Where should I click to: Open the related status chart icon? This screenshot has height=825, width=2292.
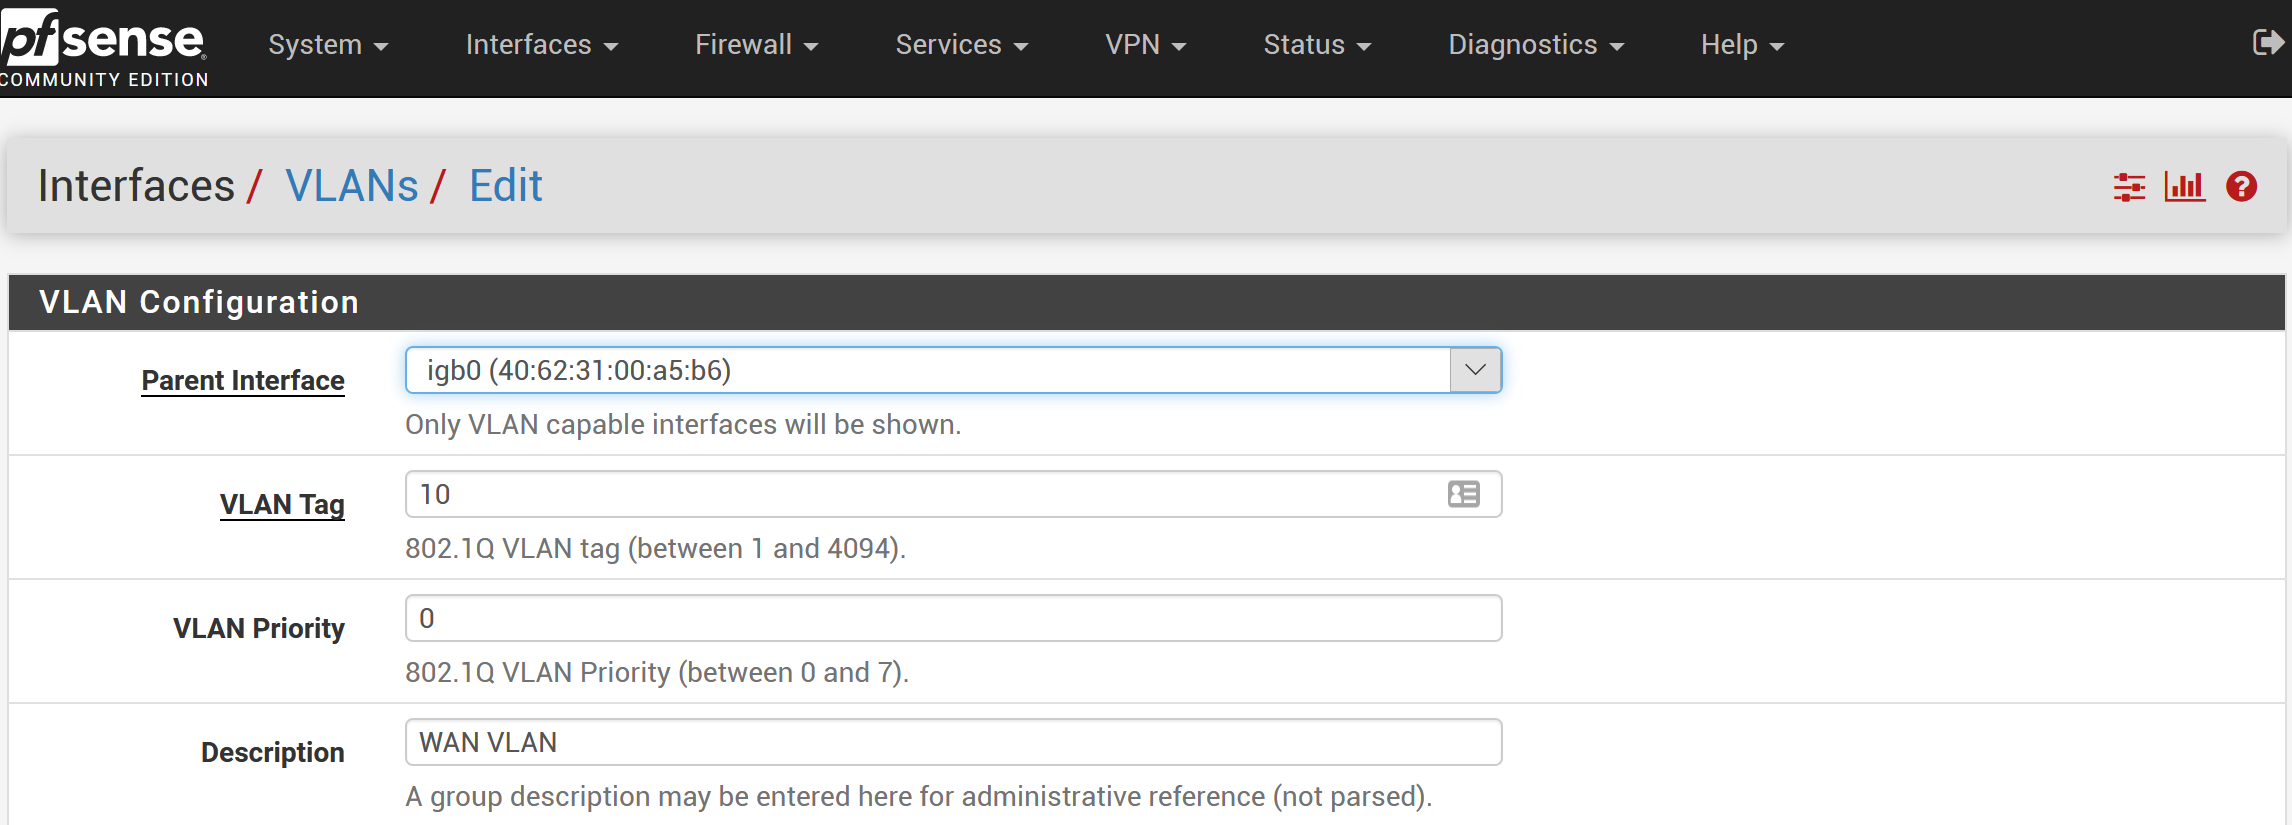(2185, 187)
